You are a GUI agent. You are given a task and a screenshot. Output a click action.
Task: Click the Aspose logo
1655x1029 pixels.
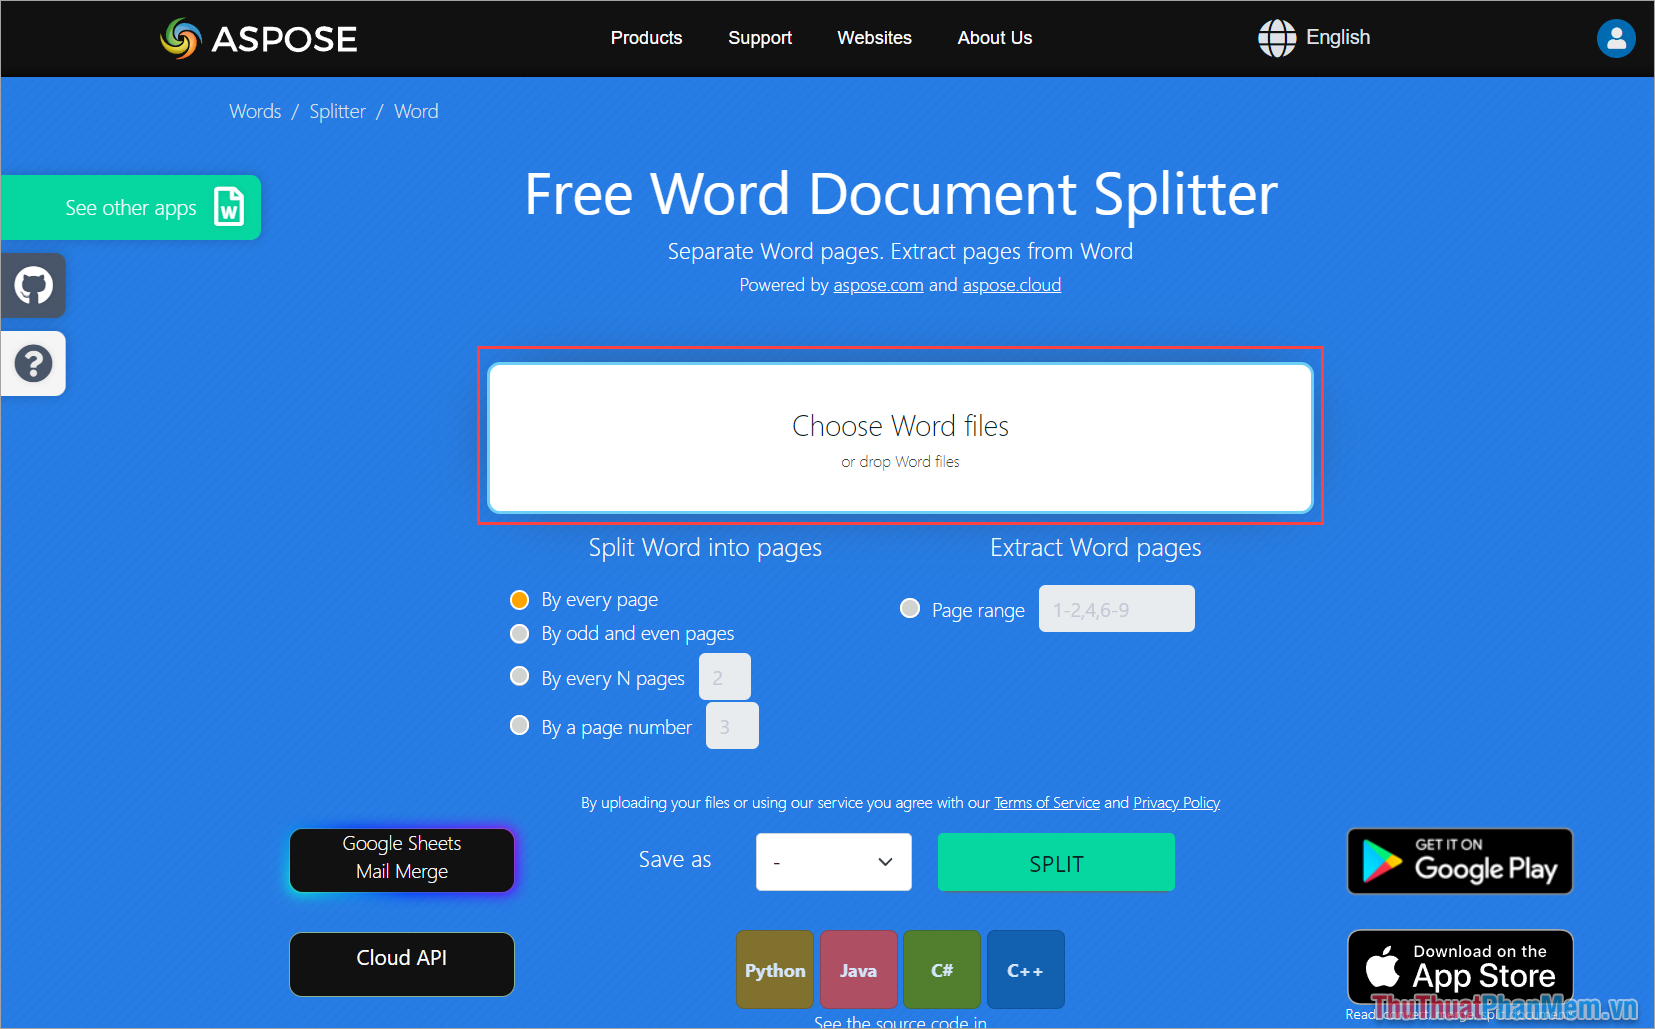(257, 38)
